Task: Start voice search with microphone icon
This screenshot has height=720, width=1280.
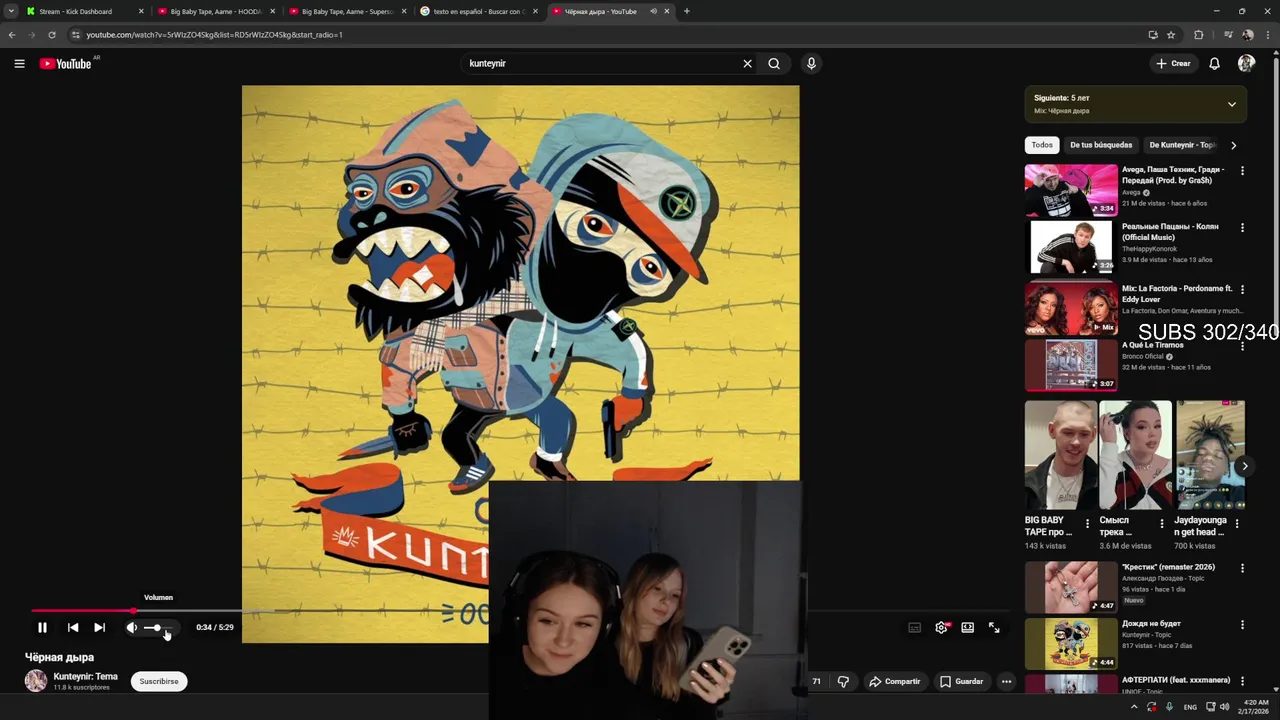Action: 811,63
